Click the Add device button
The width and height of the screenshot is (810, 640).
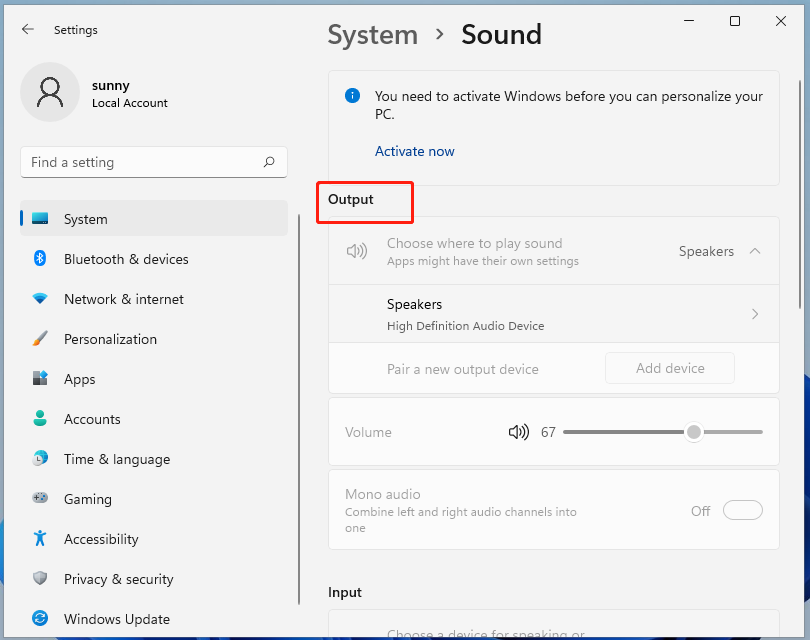pos(670,368)
